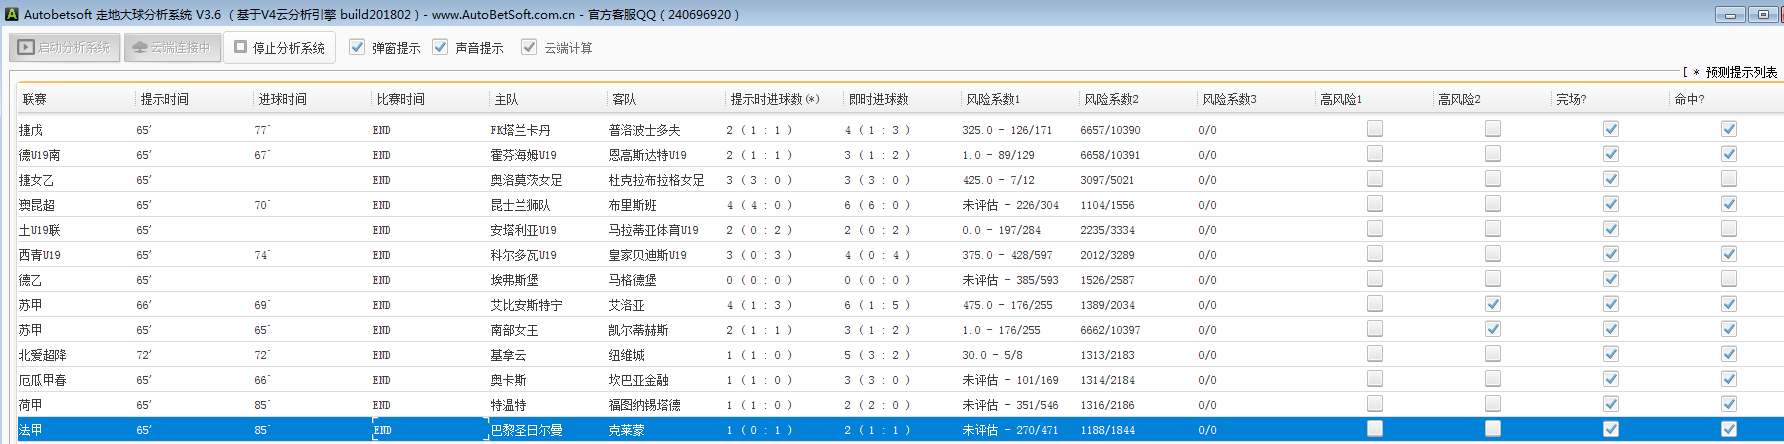Disable the 声音提示 sound alert checkbox
The height and width of the screenshot is (444, 1784).
[x=440, y=47]
